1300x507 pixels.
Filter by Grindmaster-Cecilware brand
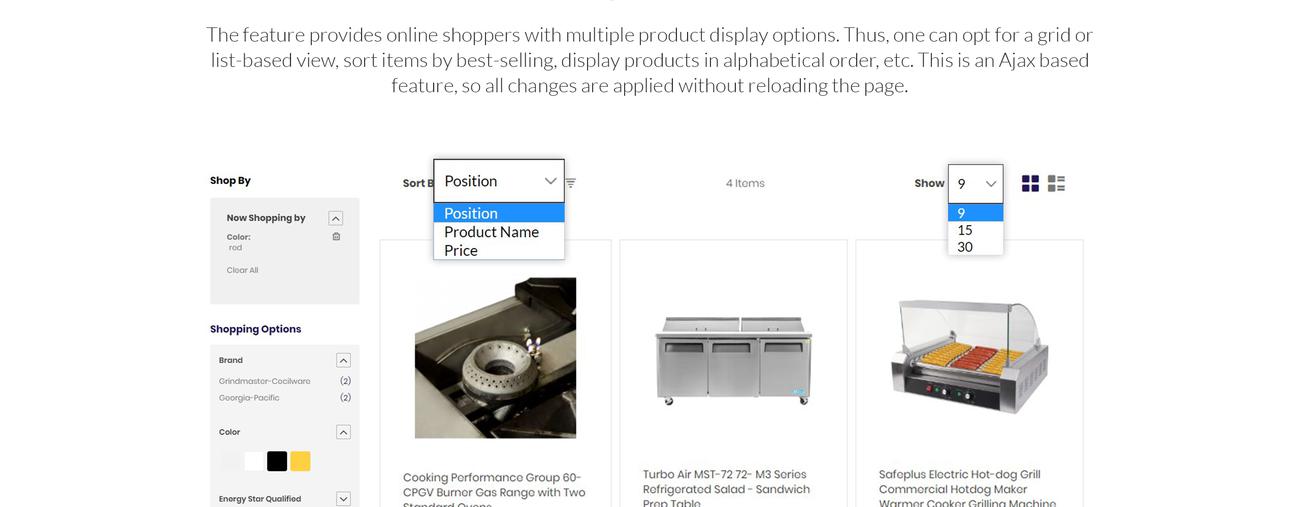265,381
